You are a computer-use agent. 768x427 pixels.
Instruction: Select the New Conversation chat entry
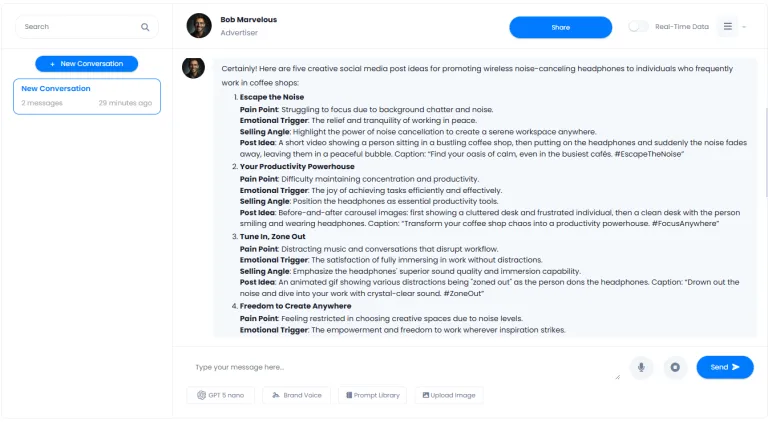87,96
